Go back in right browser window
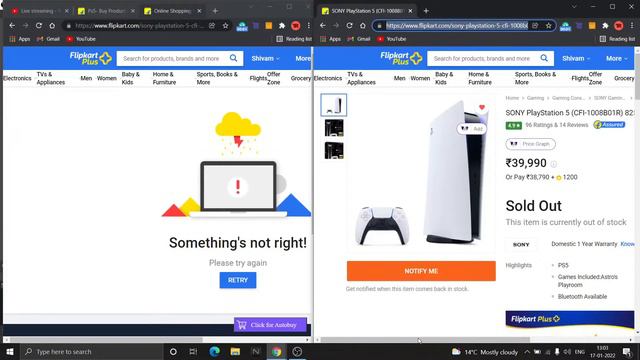 click(322, 26)
